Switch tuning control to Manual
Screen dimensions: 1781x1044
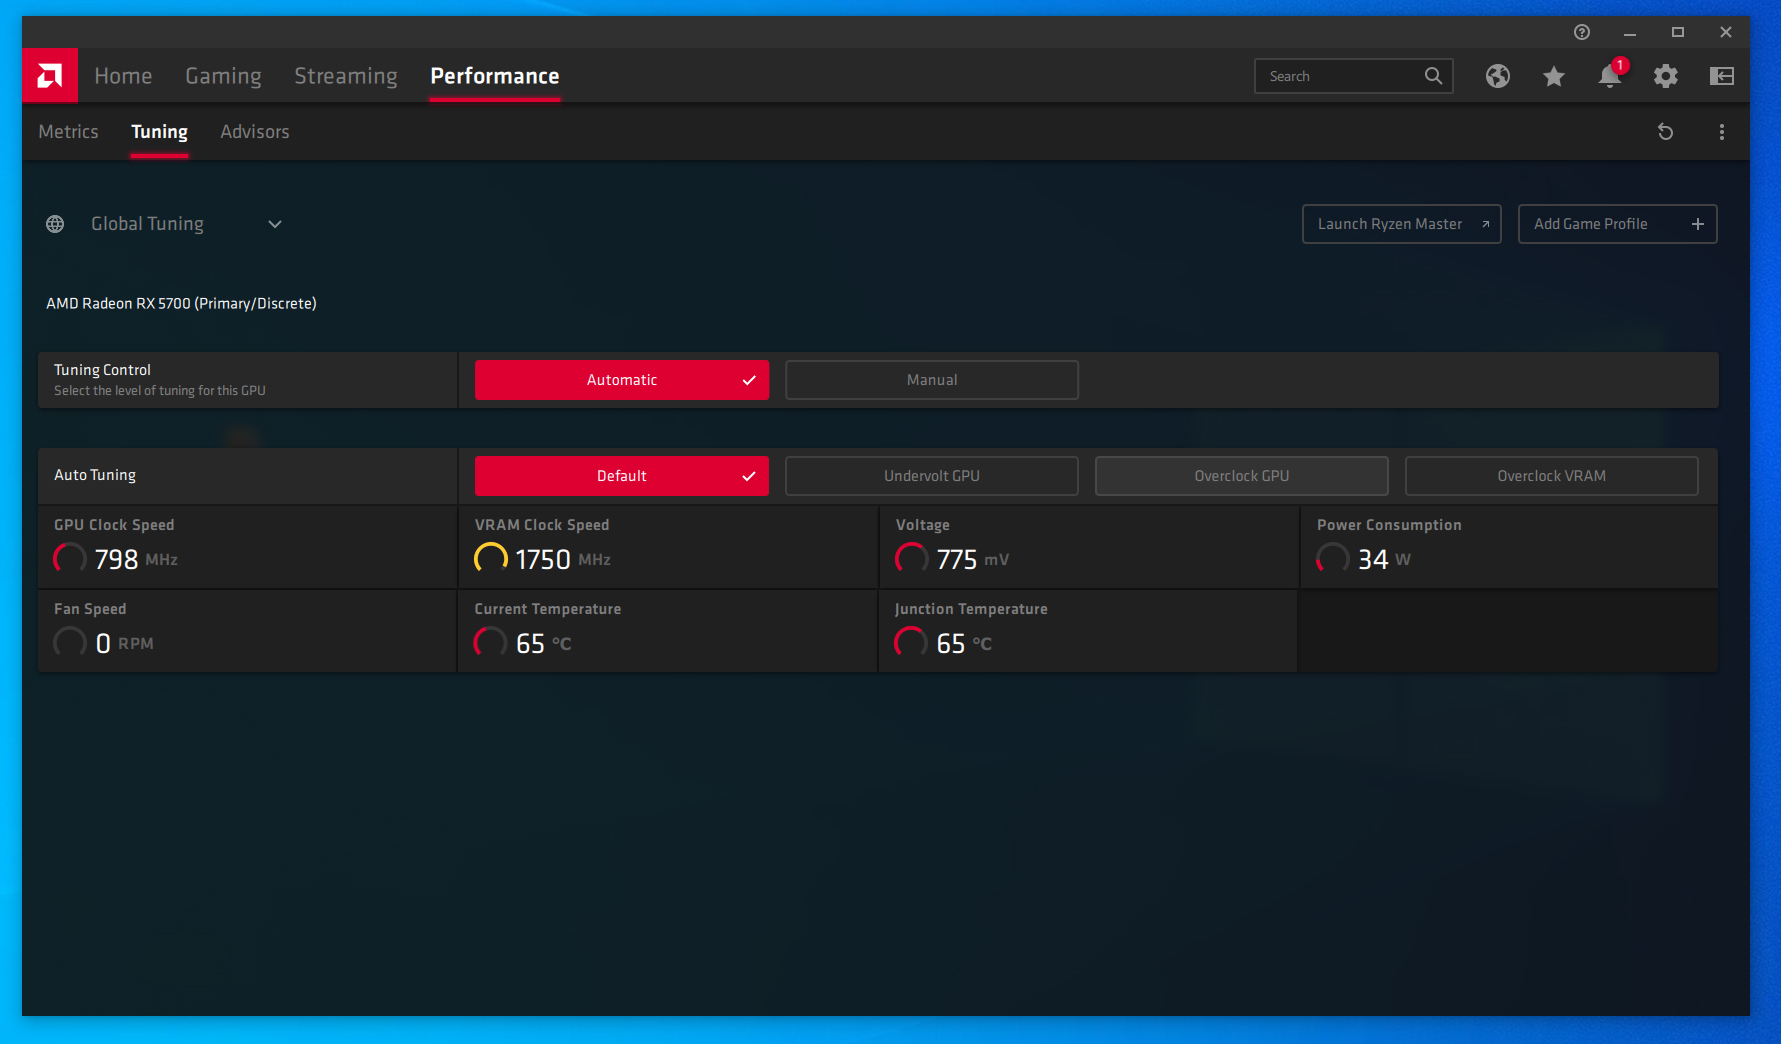tap(931, 380)
